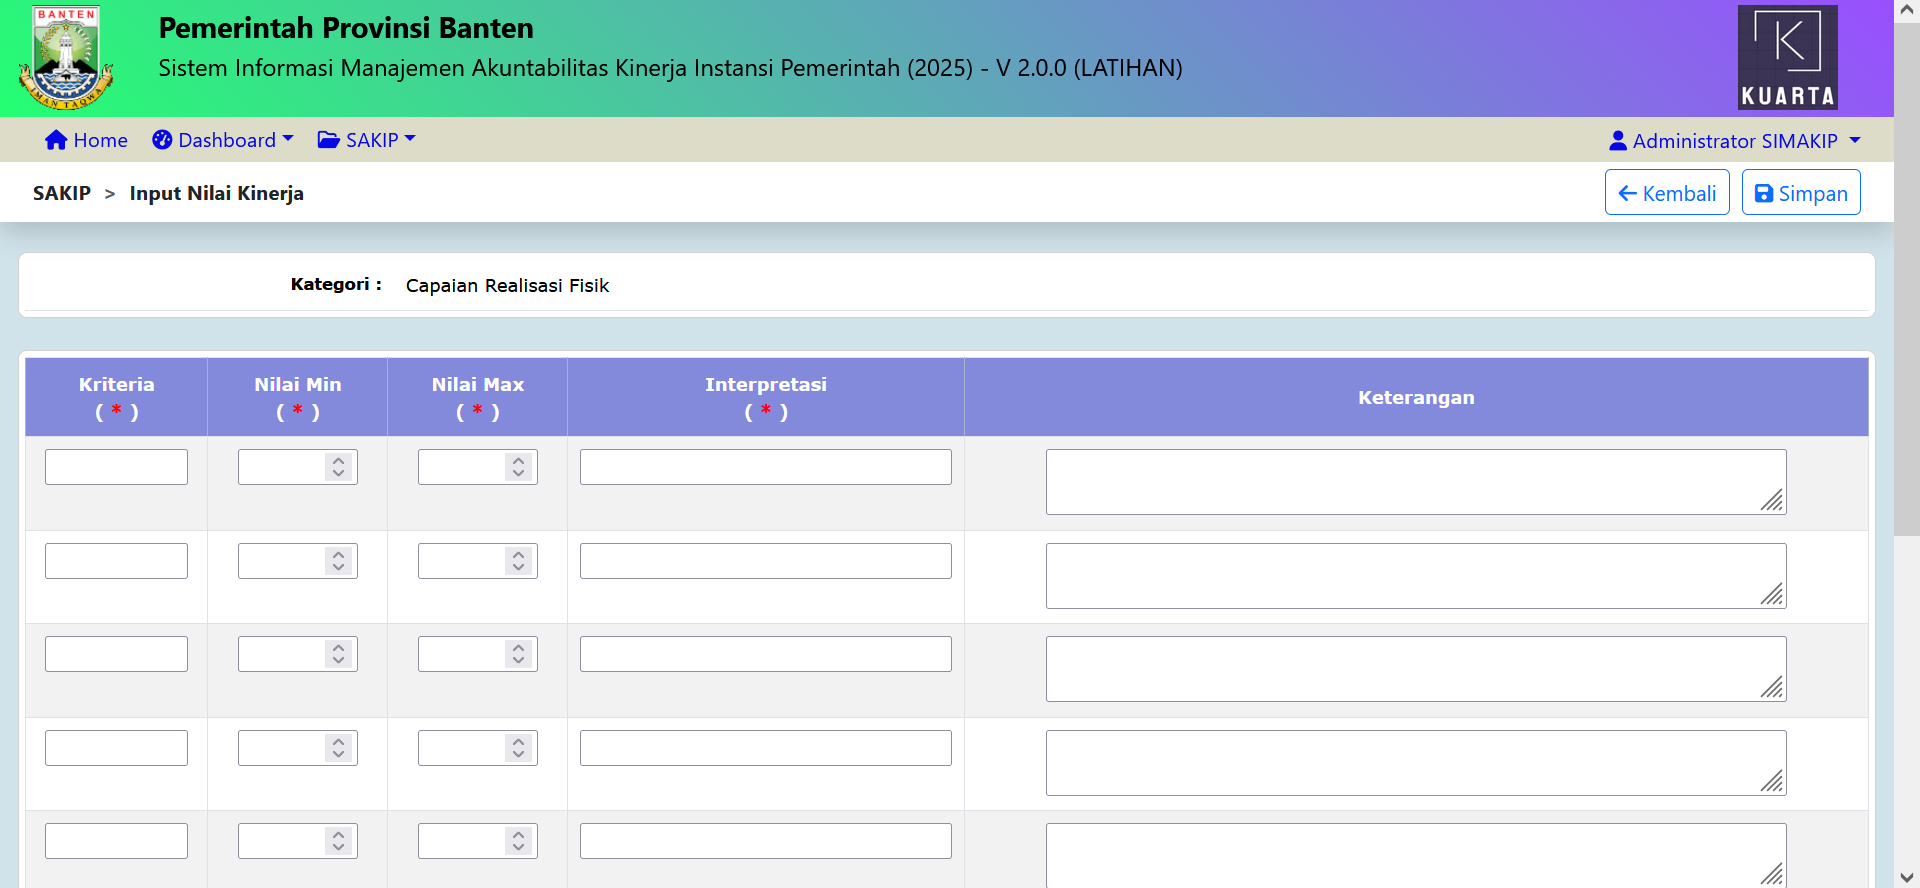Click the first row Nilai Max field
Viewport: 1920px width, 888px height.
pos(478,467)
